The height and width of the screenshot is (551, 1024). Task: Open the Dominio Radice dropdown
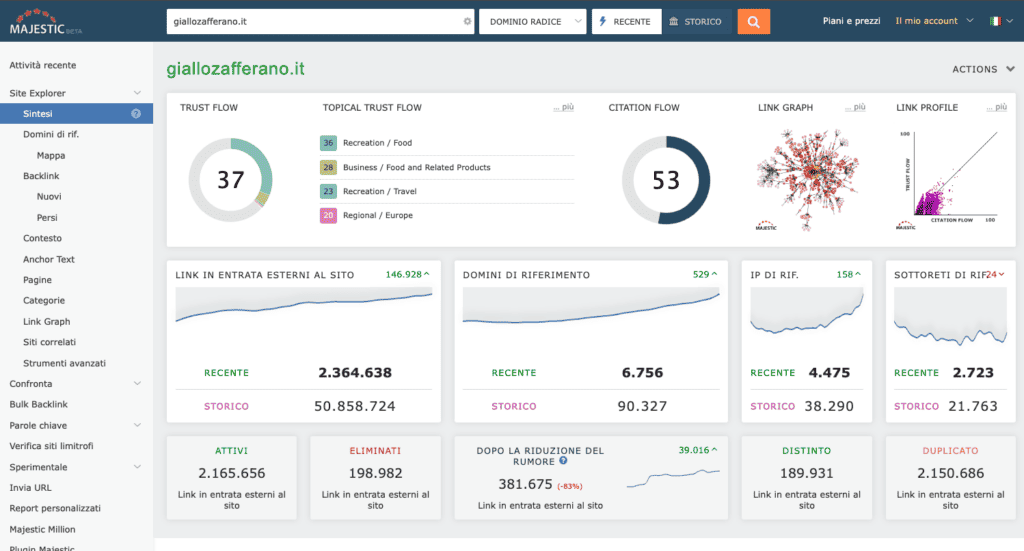532,22
